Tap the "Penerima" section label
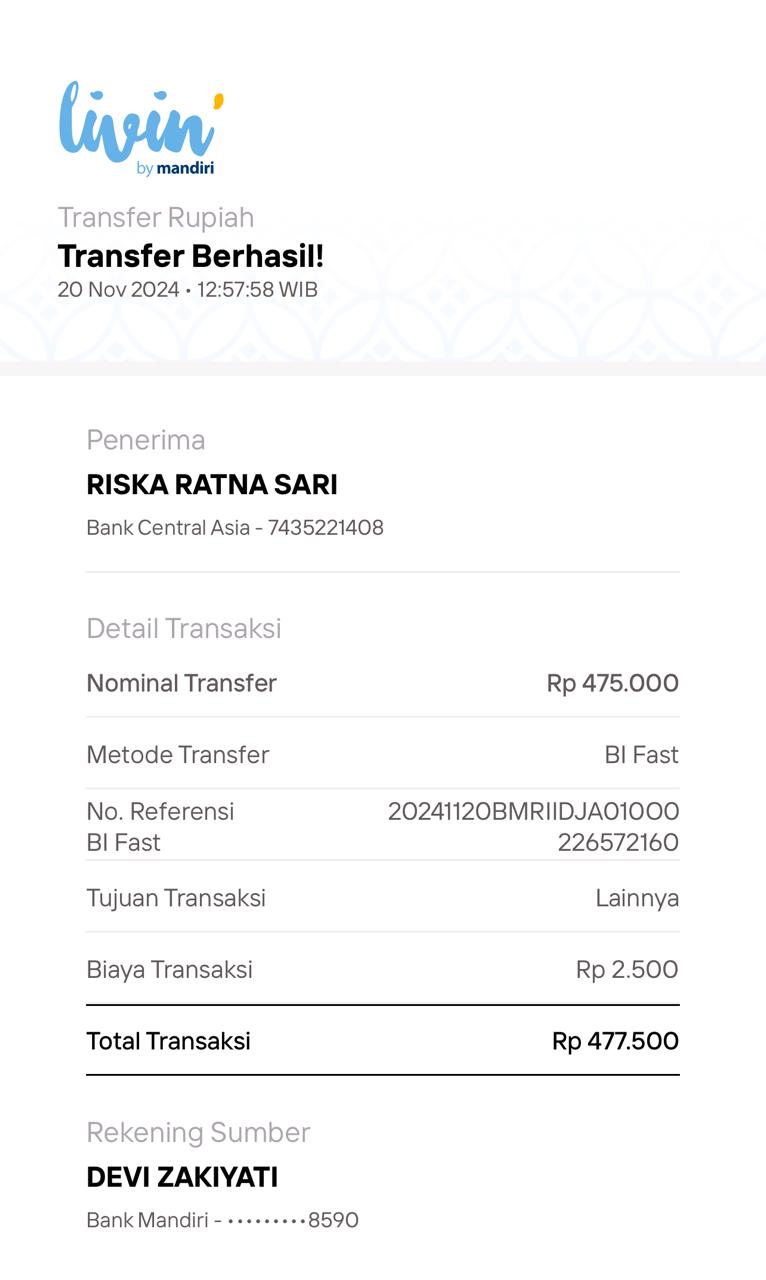This screenshot has width=766, height=1280. (146, 440)
